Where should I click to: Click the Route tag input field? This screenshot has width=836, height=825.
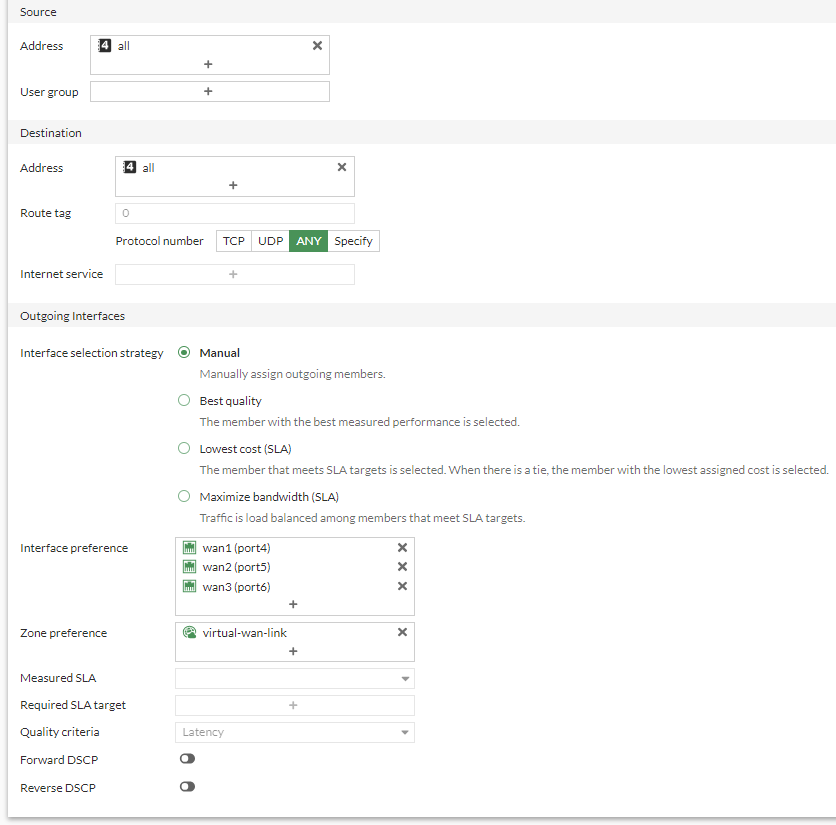235,213
